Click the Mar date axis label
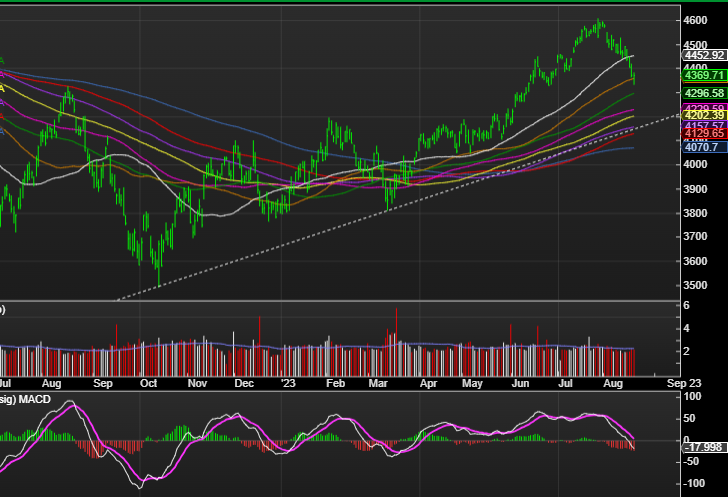The image size is (728, 497). (x=378, y=383)
